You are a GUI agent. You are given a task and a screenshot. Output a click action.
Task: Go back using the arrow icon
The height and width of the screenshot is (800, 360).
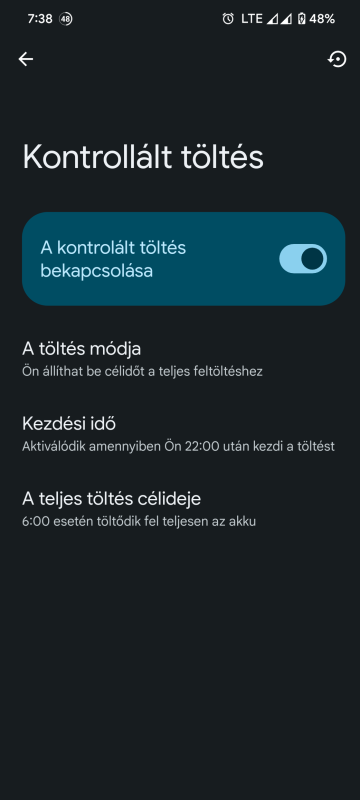tap(25, 59)
